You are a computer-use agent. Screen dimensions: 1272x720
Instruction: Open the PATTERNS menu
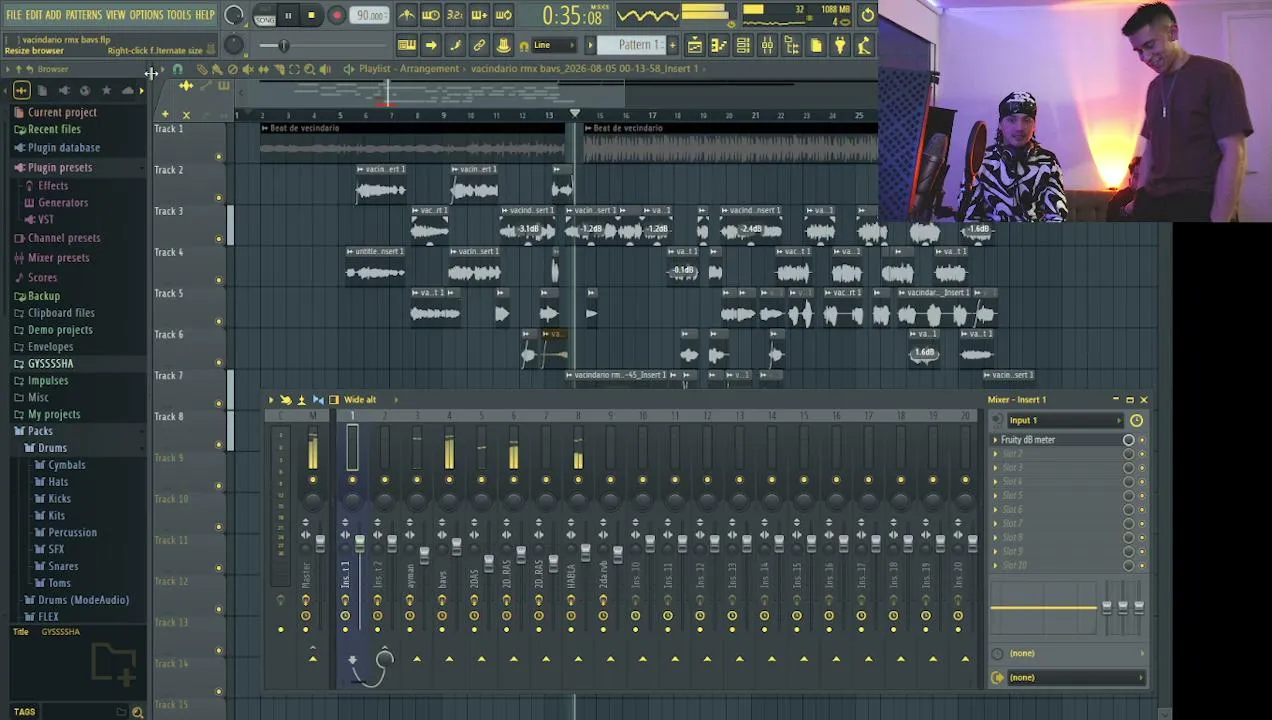83,15
